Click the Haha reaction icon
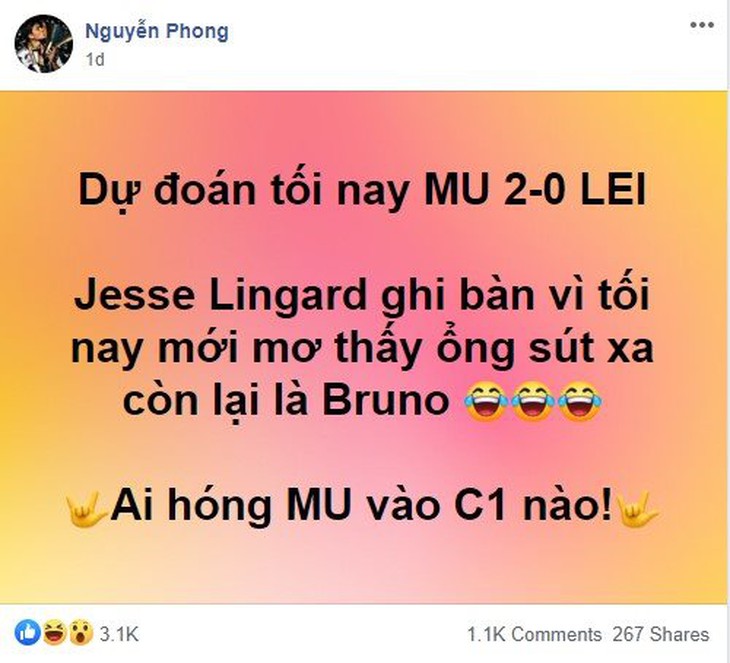 pyautogui.click(x=54, y=633)
